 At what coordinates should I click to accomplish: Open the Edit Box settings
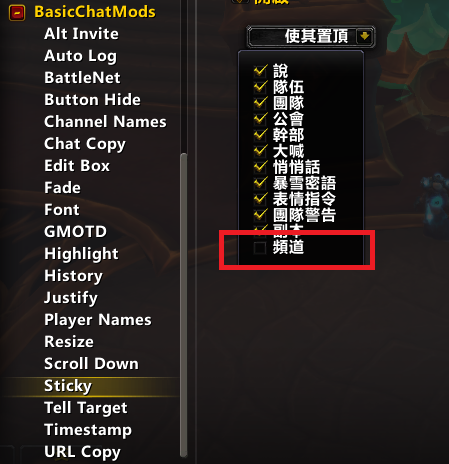77,166
